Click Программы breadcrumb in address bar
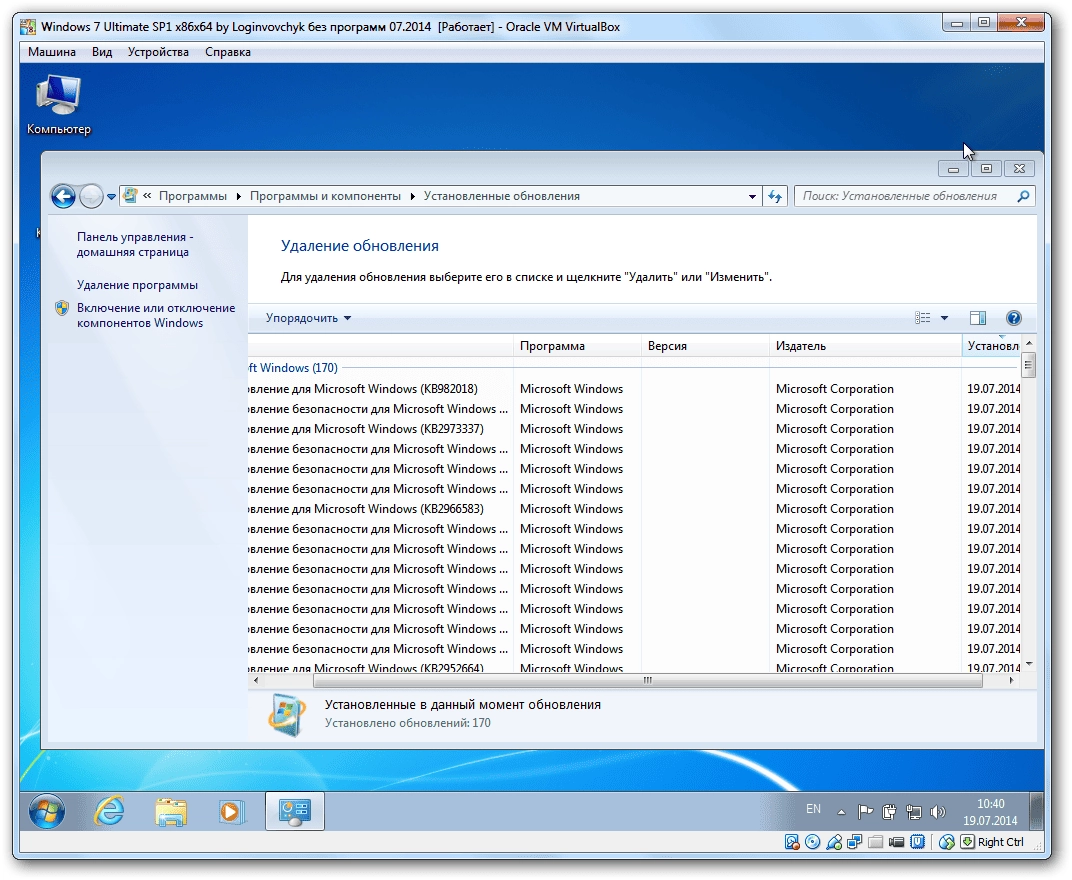The height and width of the screenshot is (880, 1072). (193, 196)
